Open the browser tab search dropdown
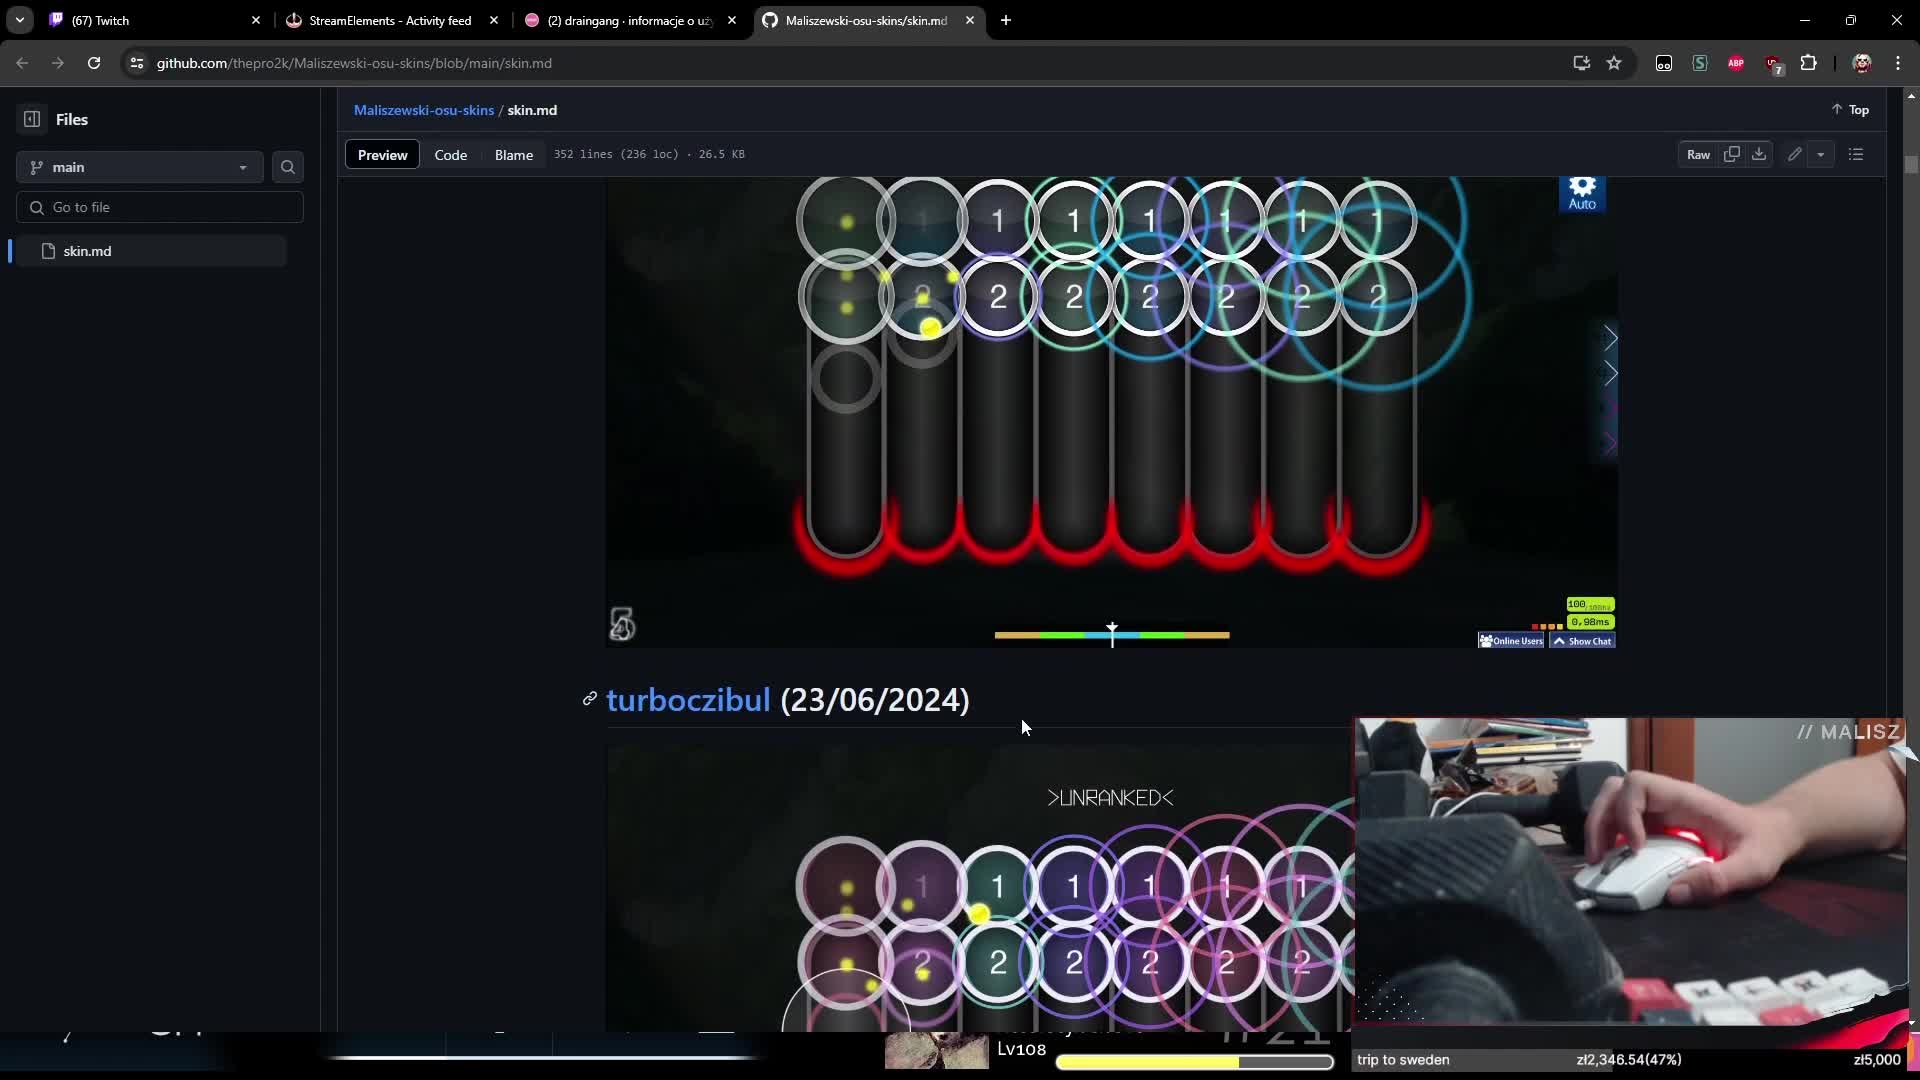The height and width of the screenshot is (1080, 1920). pos(19,20)
